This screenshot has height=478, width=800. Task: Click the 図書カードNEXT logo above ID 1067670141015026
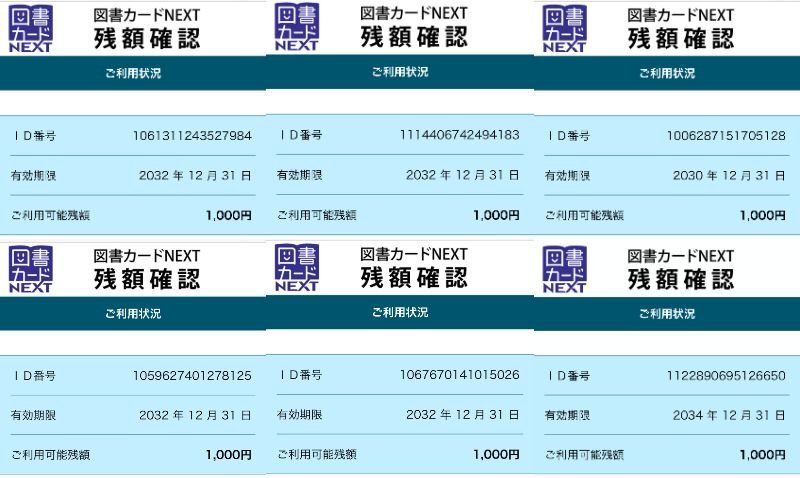(x=297, y=268)
